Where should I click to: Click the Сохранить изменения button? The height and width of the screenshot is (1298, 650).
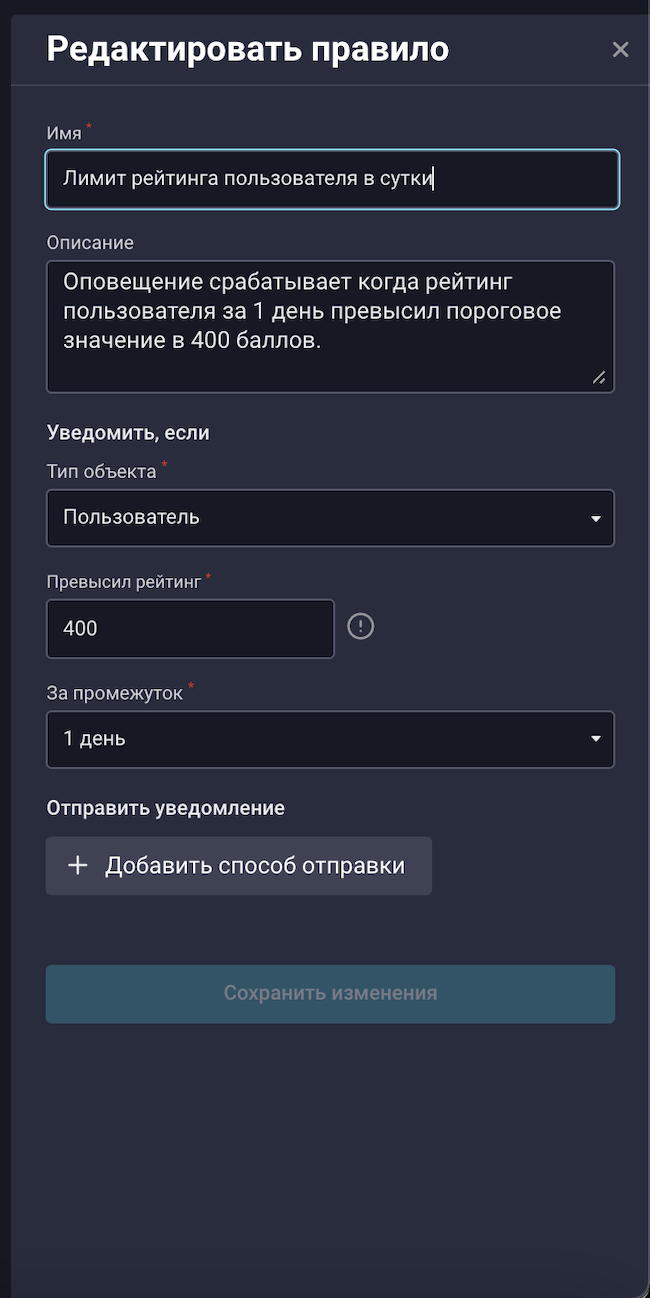click(330, 994)
